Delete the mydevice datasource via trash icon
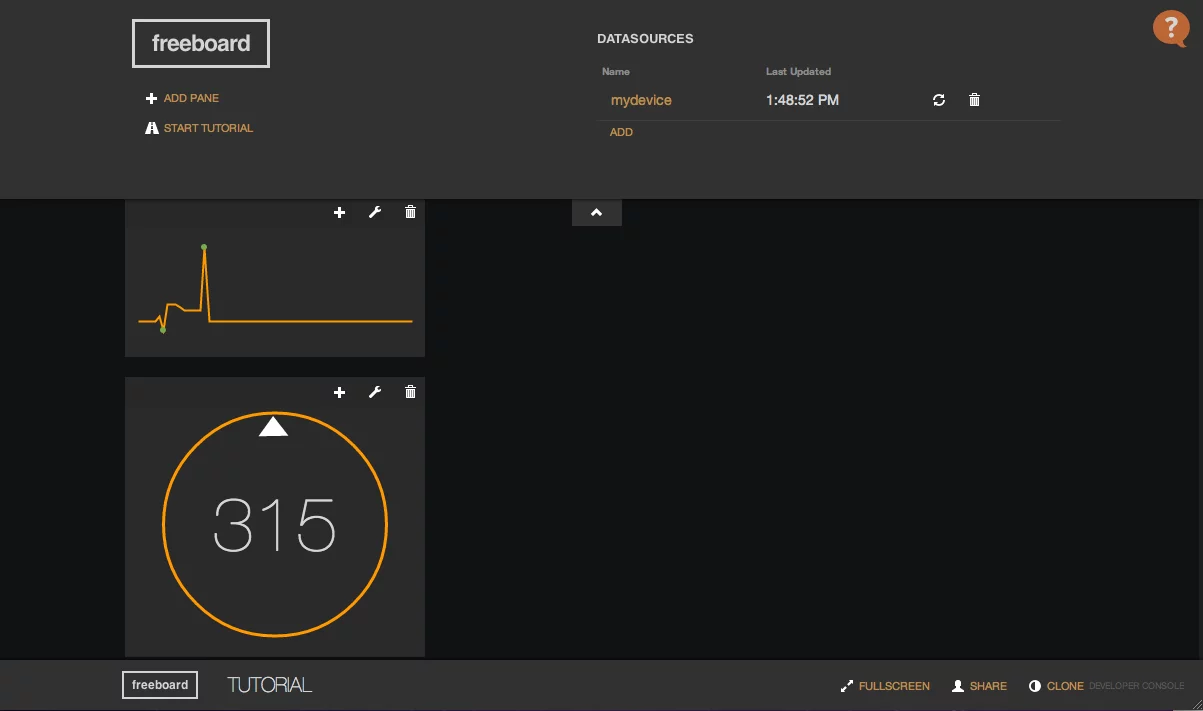1203x711 pixels. click(x=975, y=100)
